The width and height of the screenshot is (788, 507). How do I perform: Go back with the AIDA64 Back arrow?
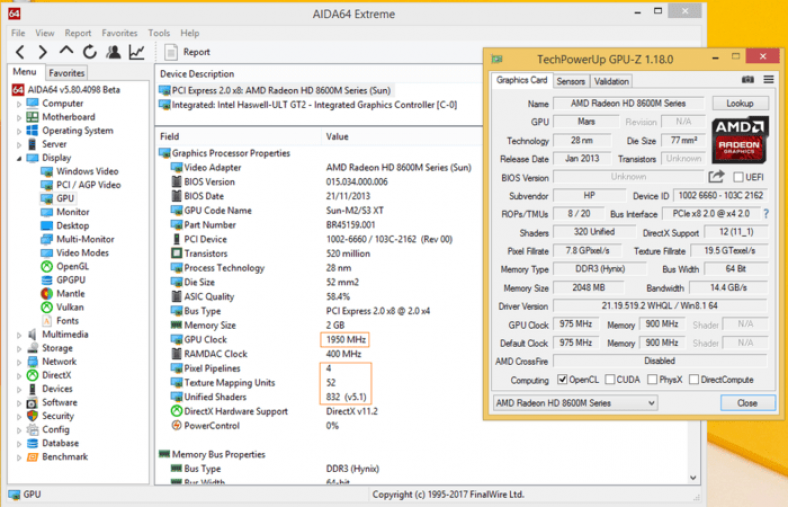pyautogui.click(x=20, y=52)
